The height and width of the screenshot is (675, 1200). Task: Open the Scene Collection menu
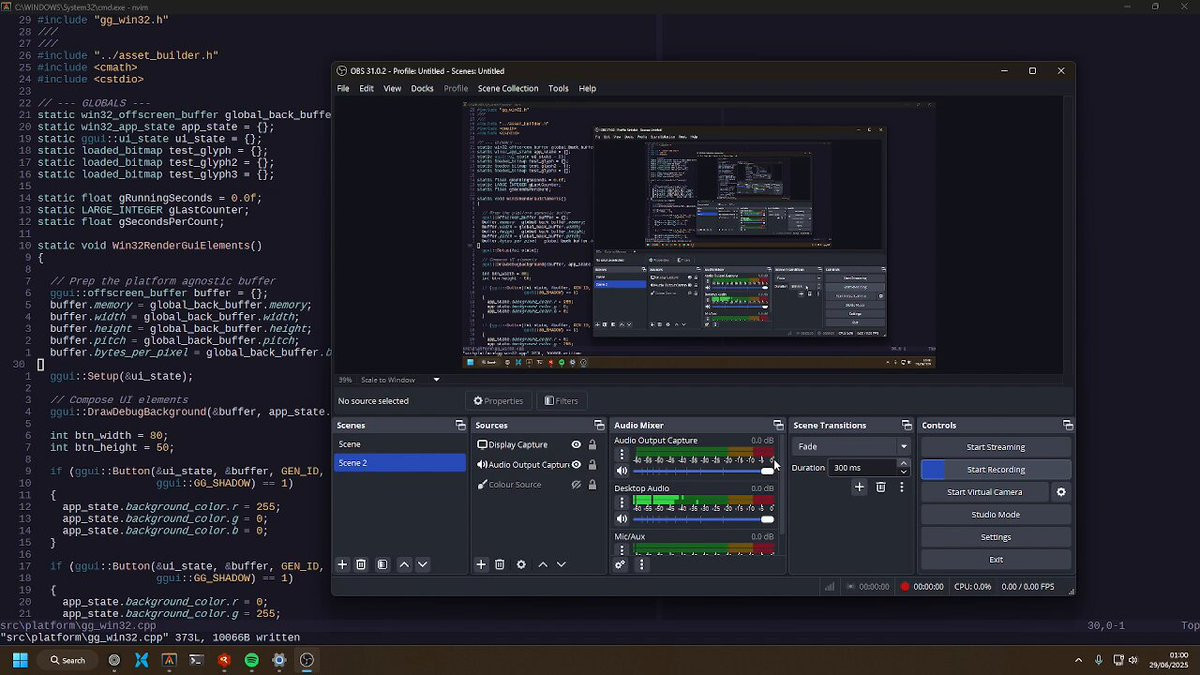pos(507,88)
